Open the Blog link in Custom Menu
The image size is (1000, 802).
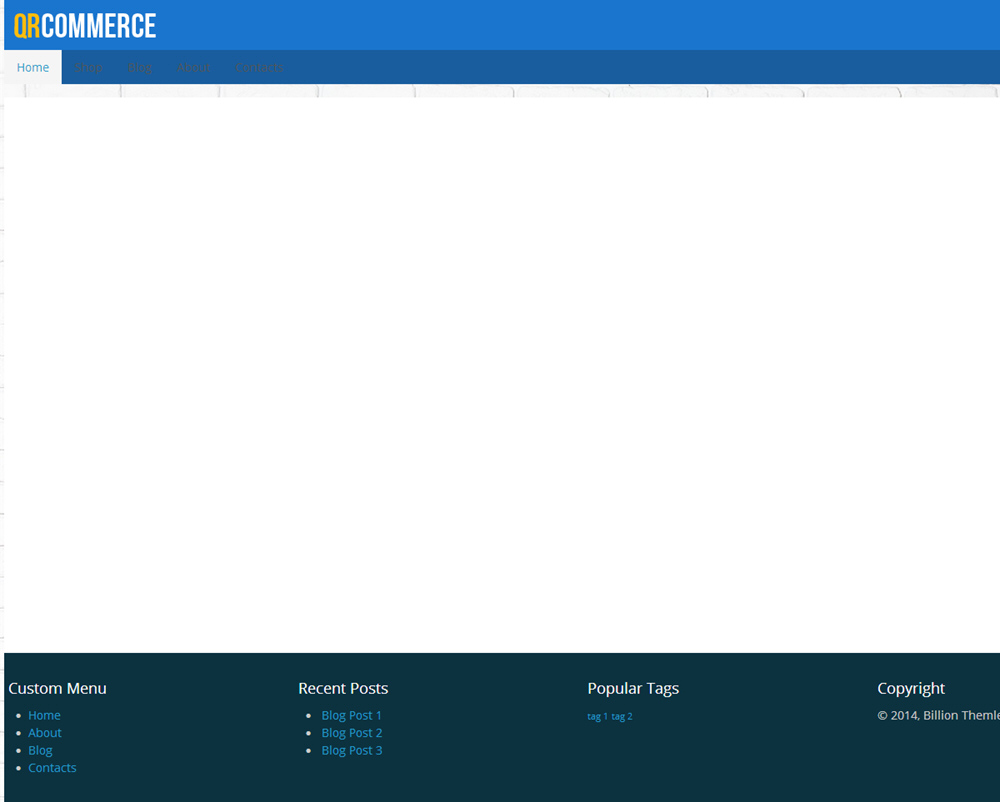(x=40, y=750)
